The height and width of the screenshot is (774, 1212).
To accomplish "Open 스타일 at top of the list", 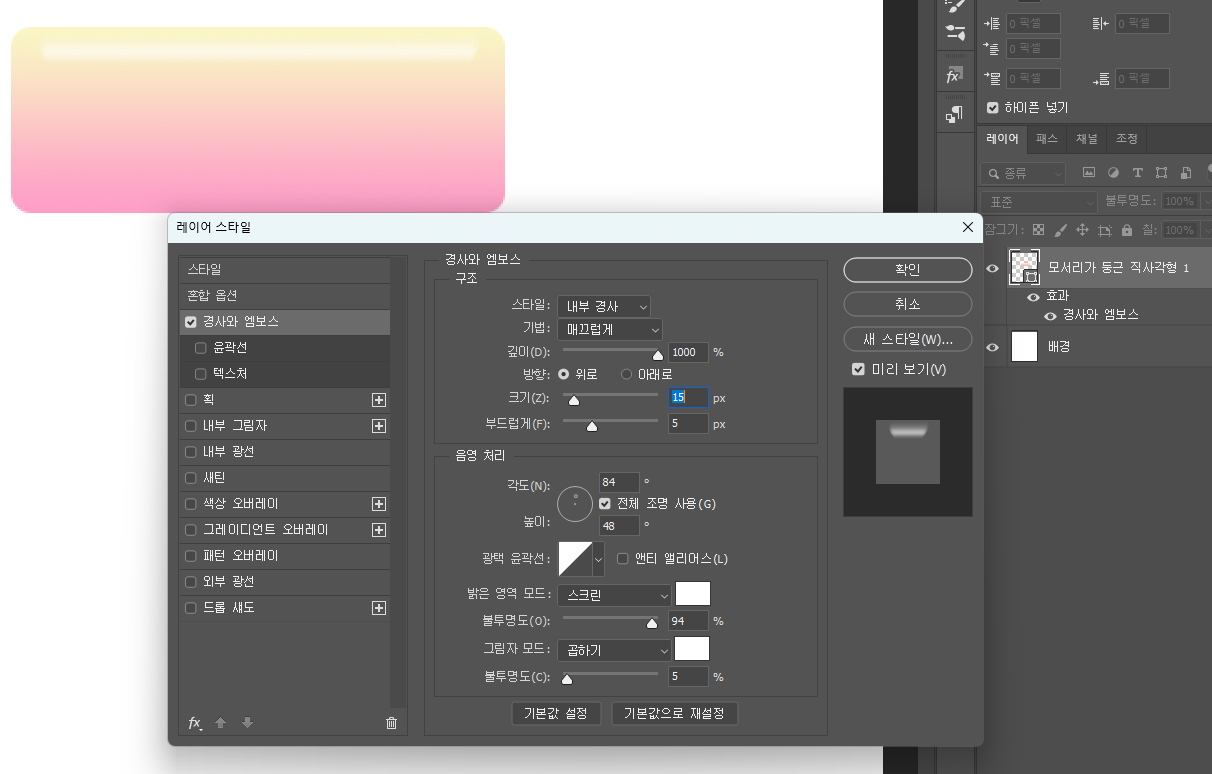I will tap(285, 270).
